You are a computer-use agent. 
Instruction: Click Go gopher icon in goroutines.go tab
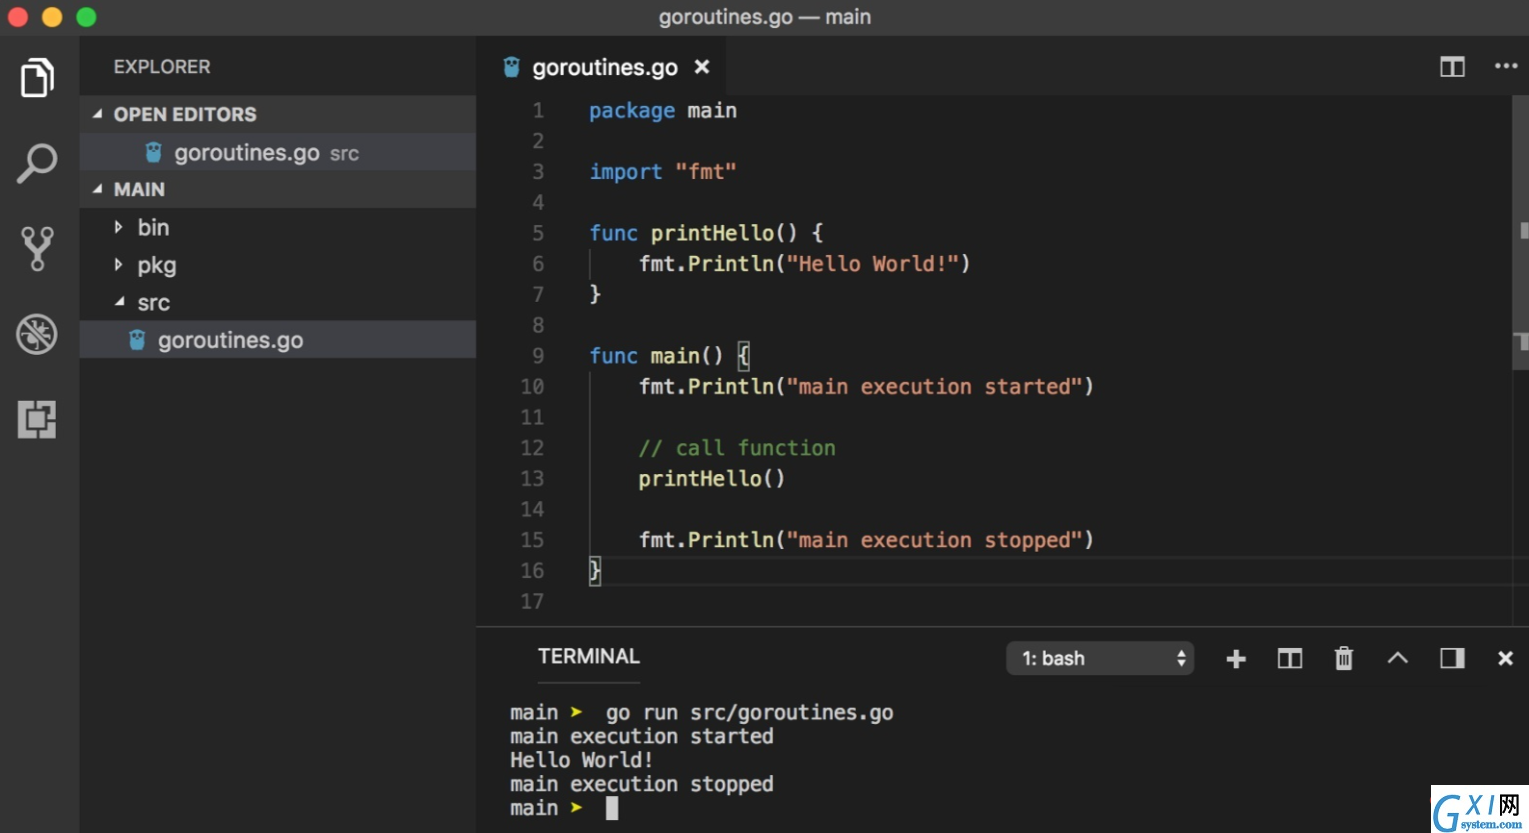pyautogui.click(x=512, y=67)
